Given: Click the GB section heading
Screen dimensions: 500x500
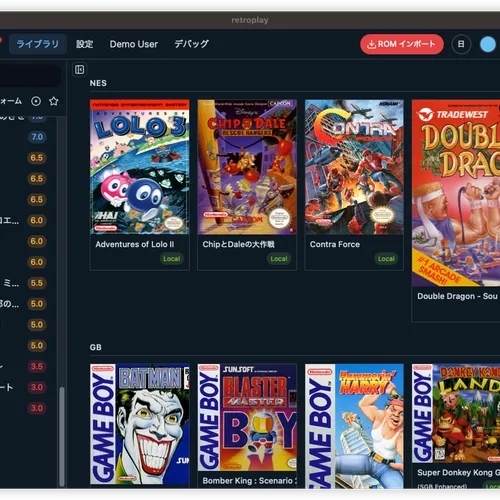Looking at the screenshot, I should (96, 347).
